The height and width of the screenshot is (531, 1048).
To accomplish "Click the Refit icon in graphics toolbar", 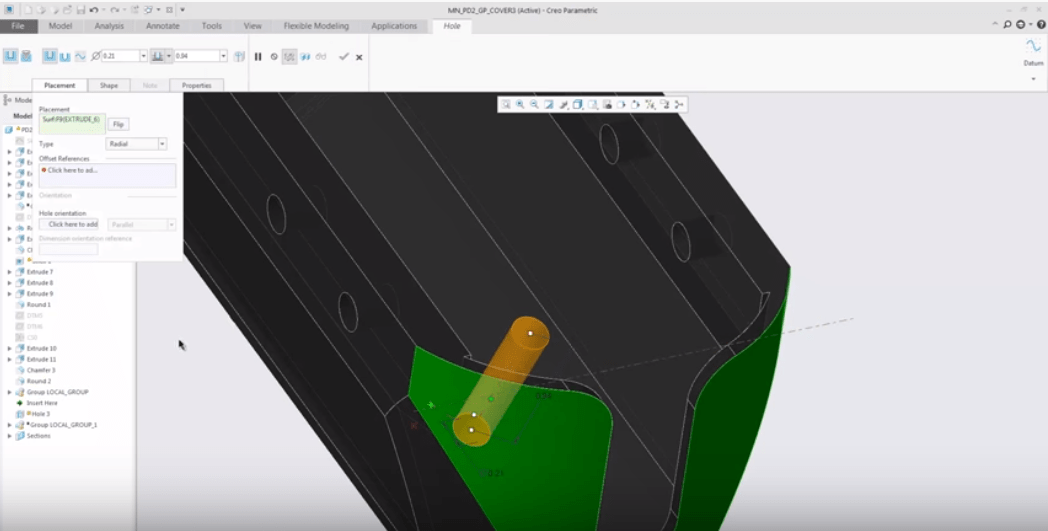I will click(x=506, y=104).
